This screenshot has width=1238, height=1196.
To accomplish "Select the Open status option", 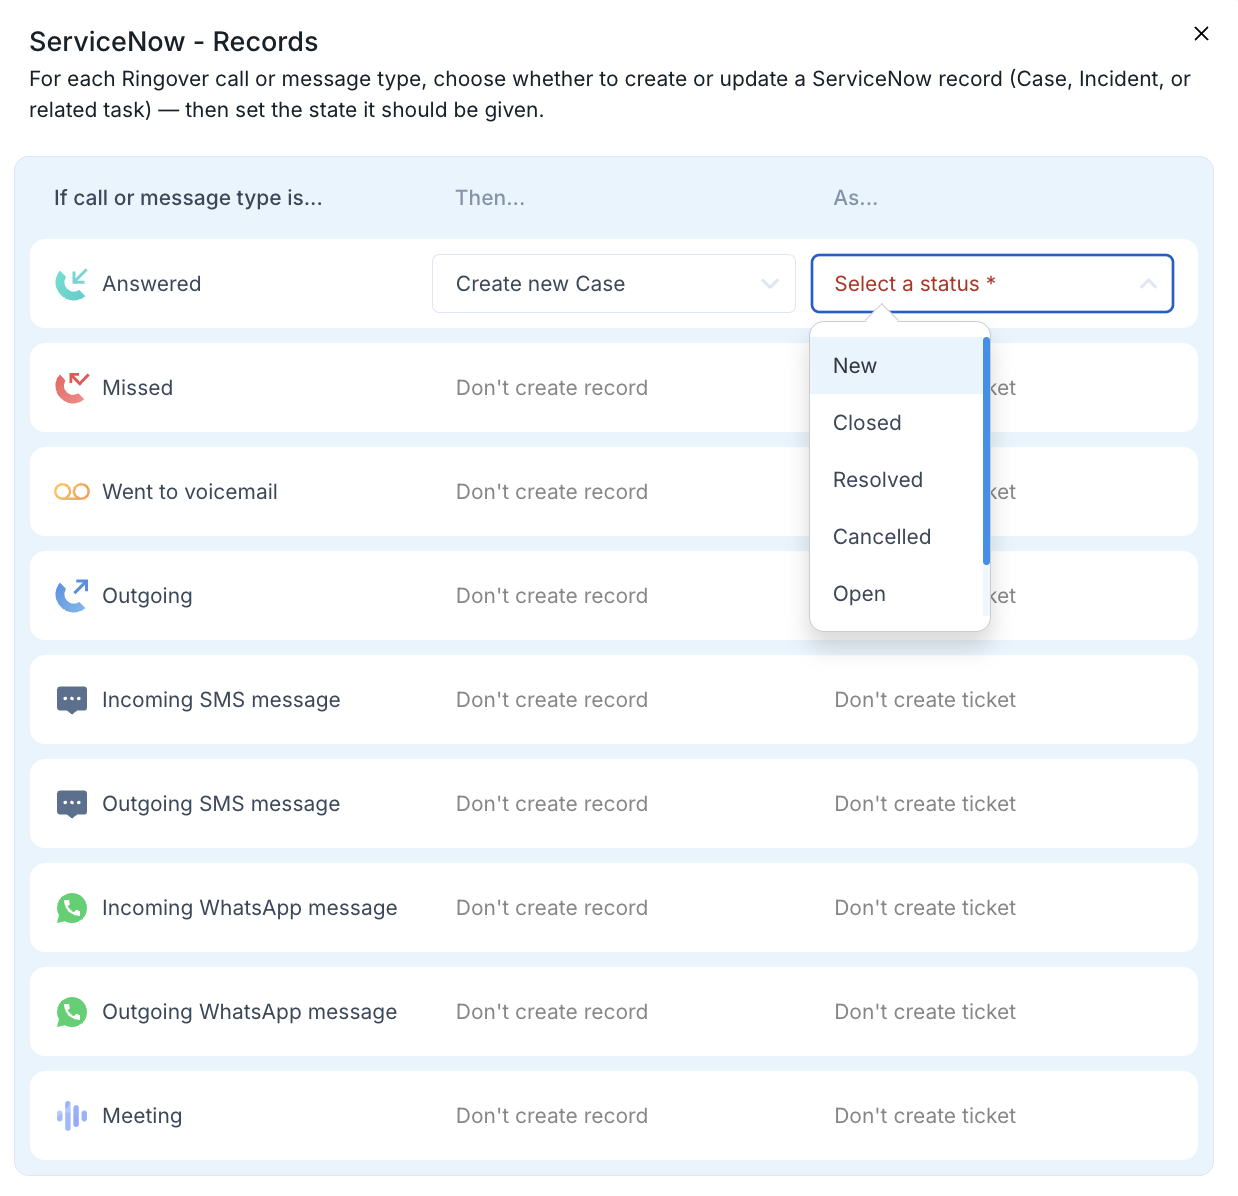I will [x=897, y=594].
